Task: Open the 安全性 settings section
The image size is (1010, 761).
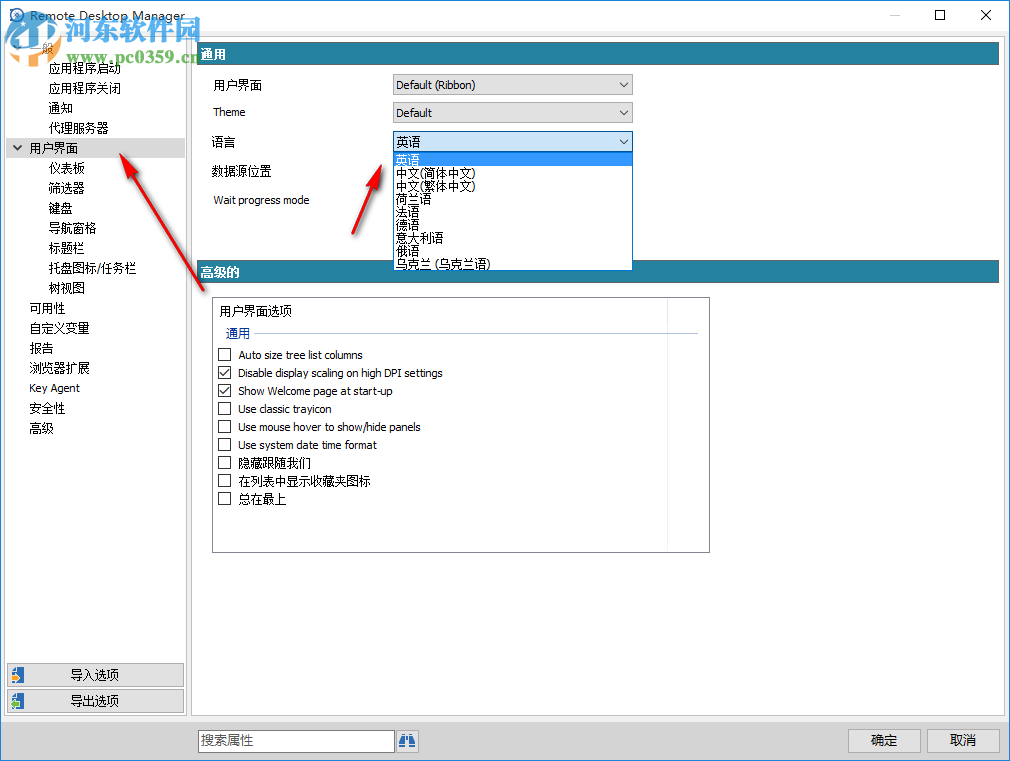Action: click(x=47, y=407)
